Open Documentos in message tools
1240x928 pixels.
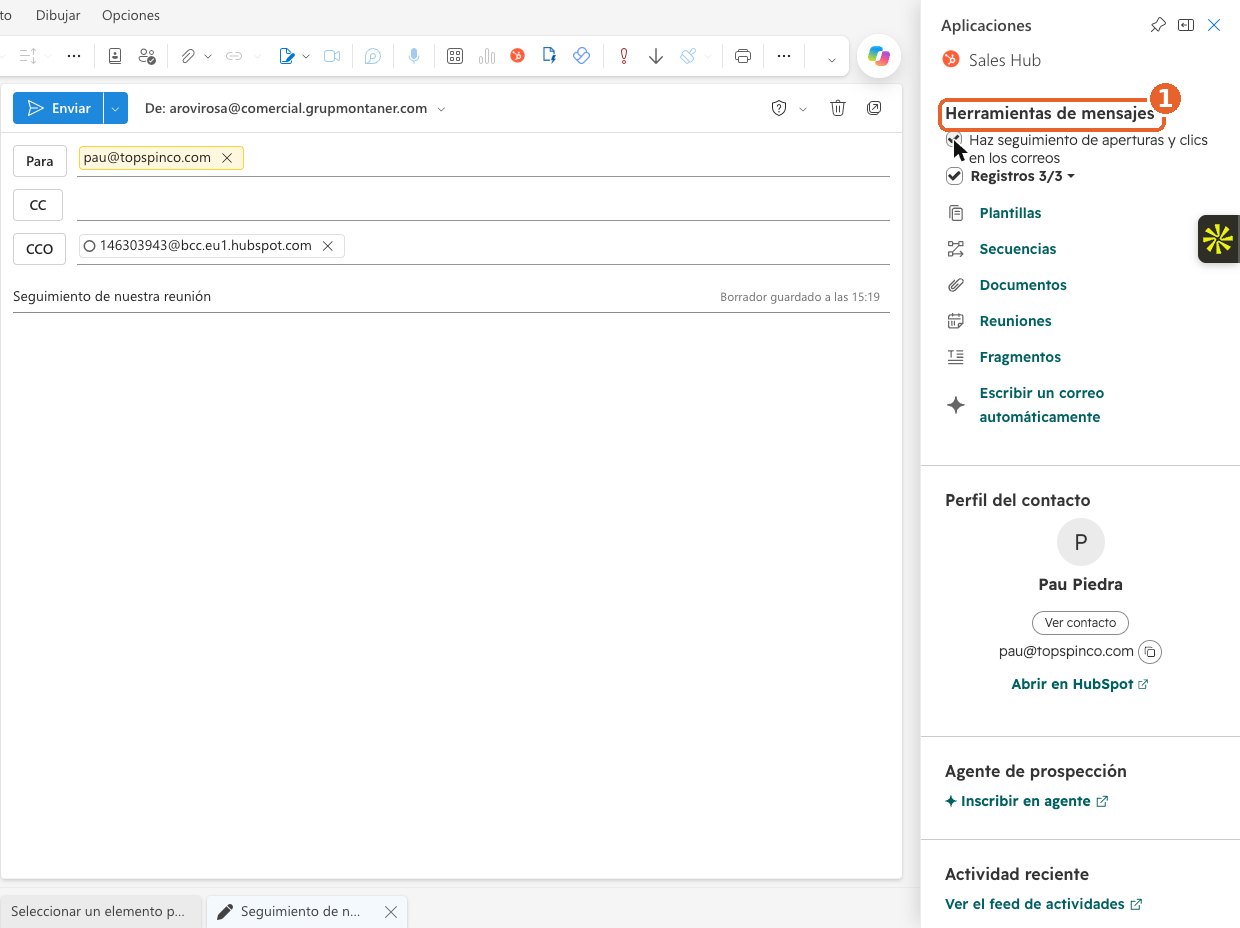1023,285
